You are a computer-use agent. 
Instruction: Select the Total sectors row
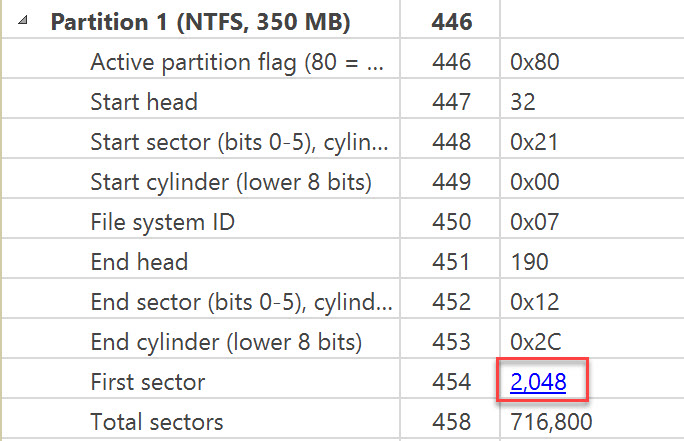pyautogui.click(x=157, y=422)
